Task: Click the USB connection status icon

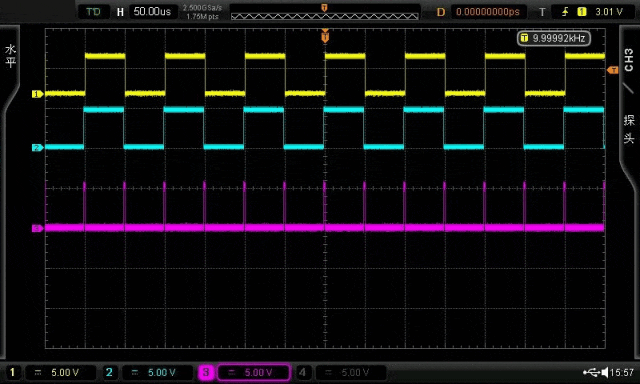Action: click(591, 372)
